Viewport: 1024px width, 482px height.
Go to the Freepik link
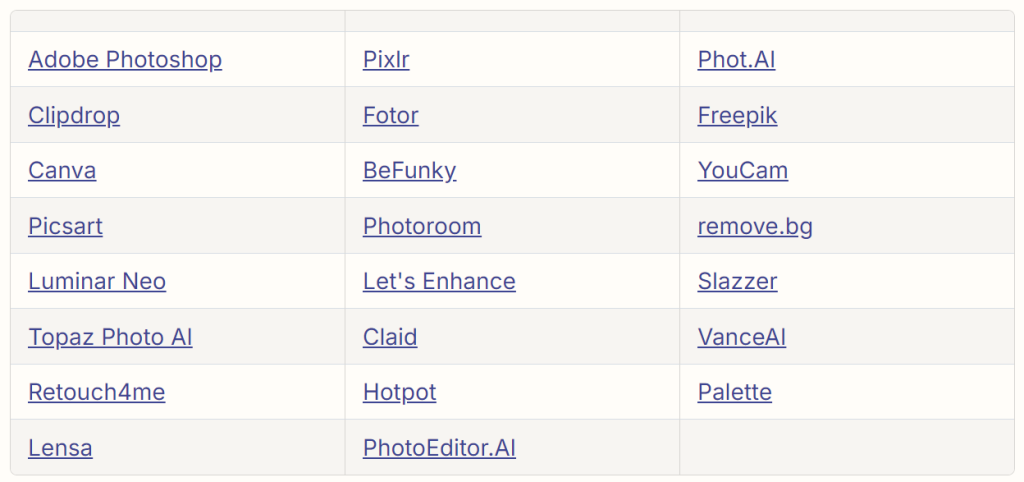tap(737, 116)
